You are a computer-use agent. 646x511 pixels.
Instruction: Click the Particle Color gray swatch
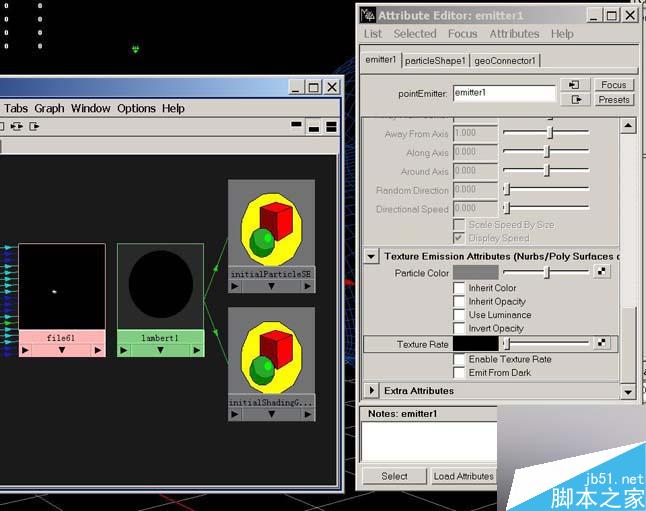pyautogui.click(x=475, y=272)
